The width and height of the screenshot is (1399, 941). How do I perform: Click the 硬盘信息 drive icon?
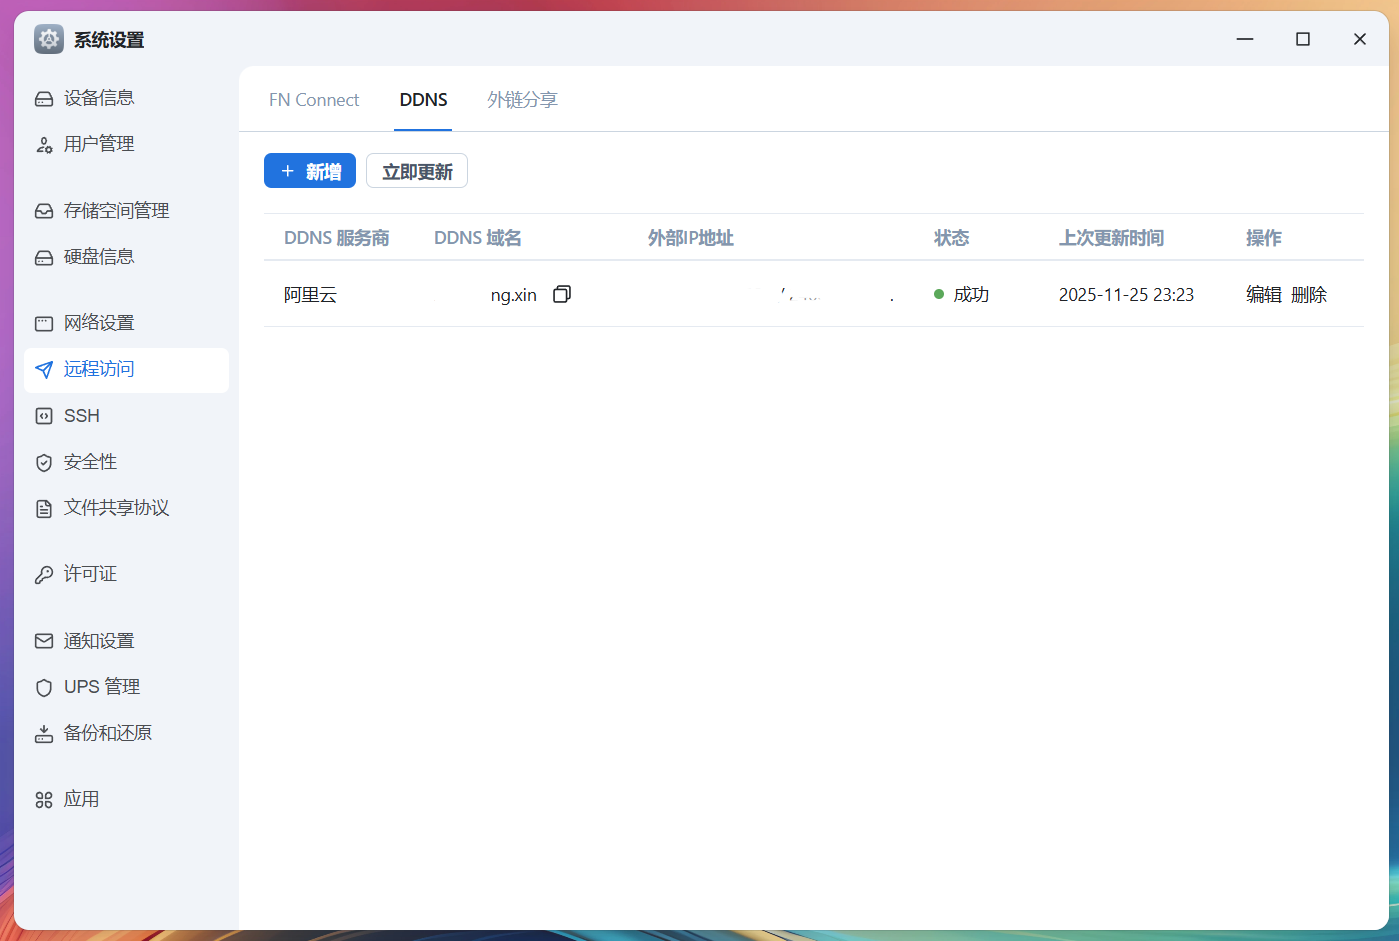(x=44, y=257)
